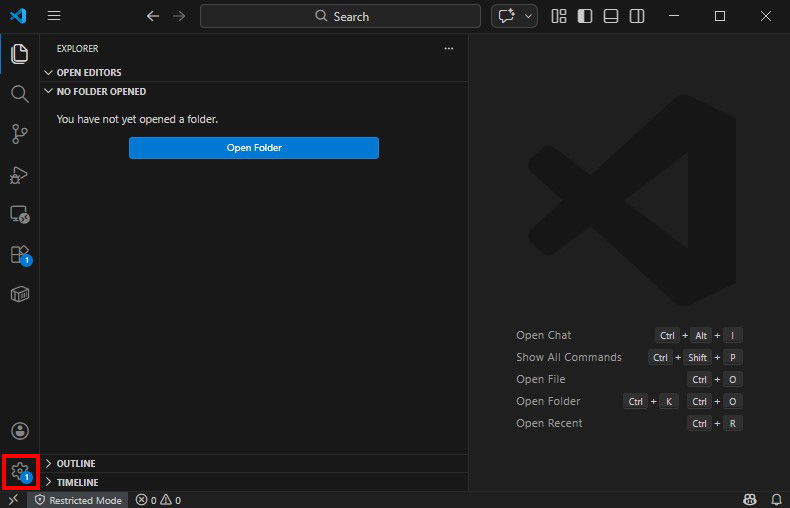
Task: Maximize the VS Code window
Action: (720, 16)
